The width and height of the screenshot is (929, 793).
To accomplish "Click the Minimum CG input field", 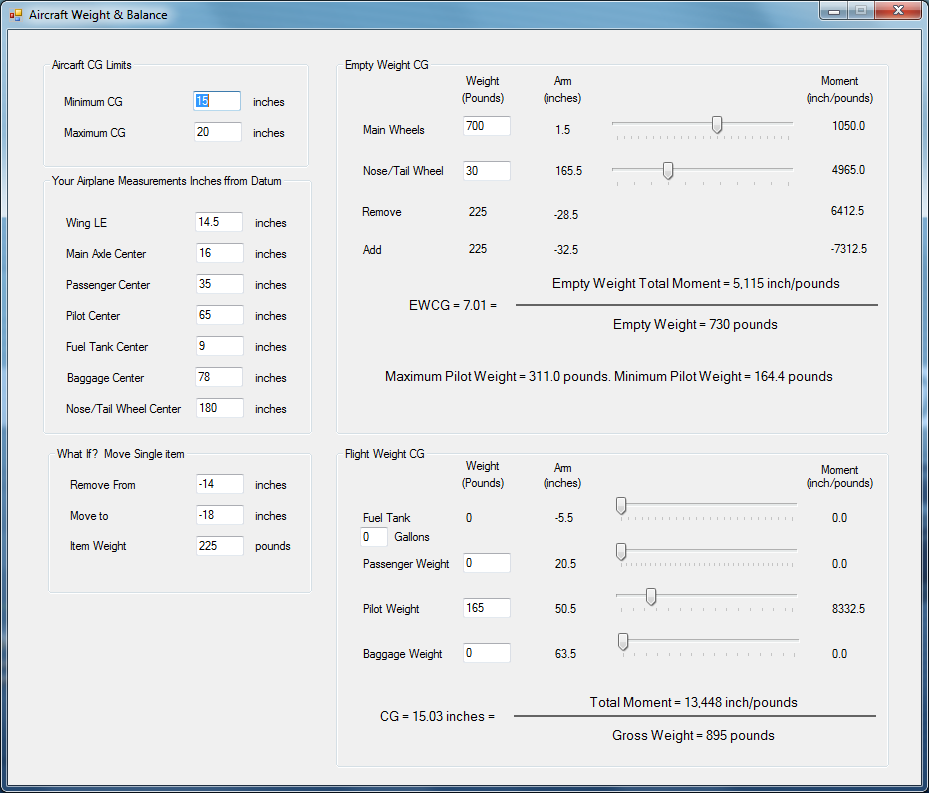I will click(217, 101).
